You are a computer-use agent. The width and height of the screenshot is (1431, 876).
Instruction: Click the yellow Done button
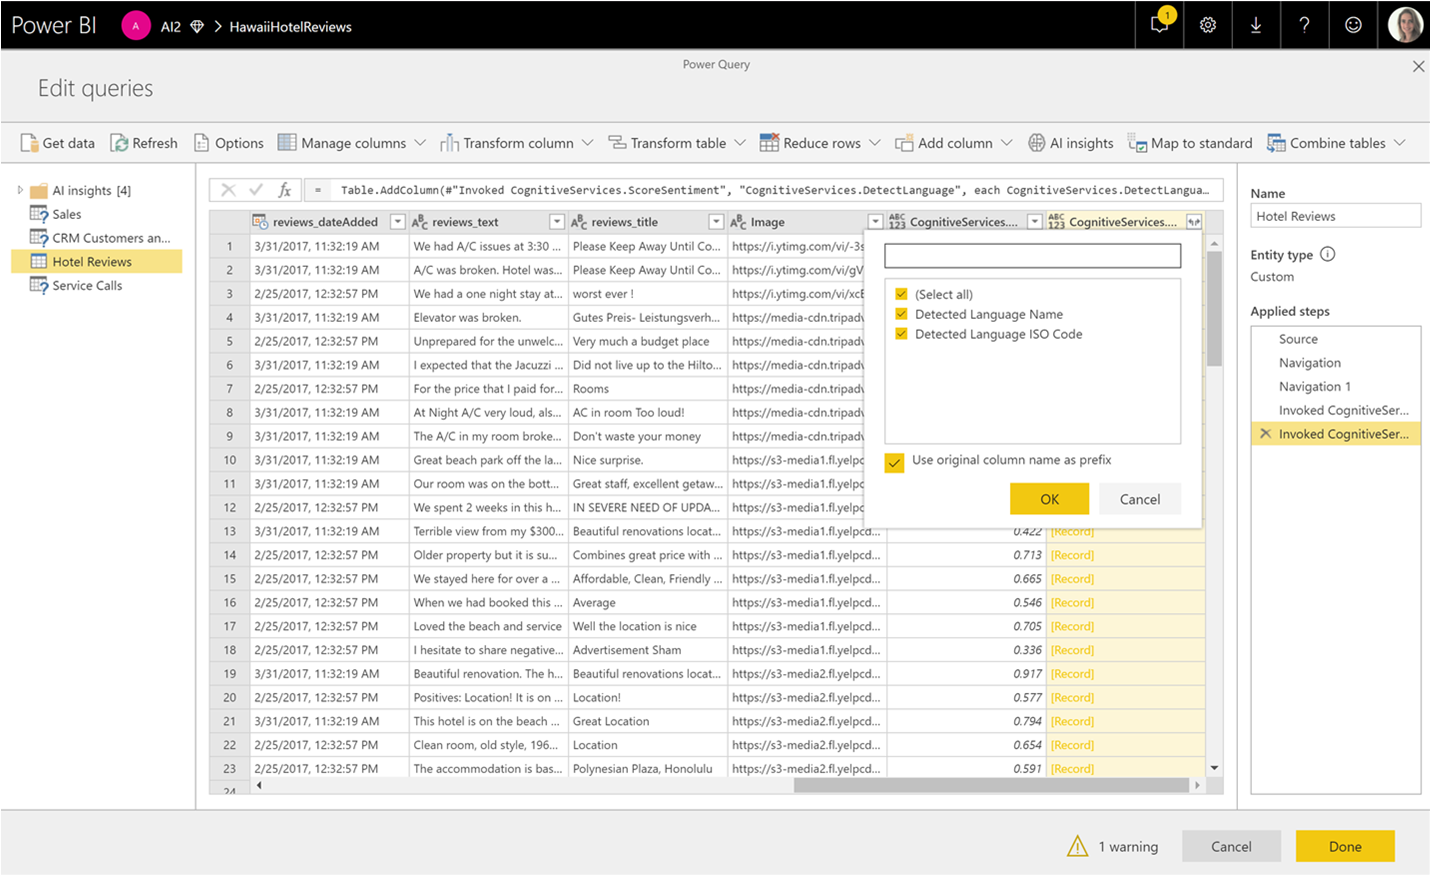[x=1345, y=846]
